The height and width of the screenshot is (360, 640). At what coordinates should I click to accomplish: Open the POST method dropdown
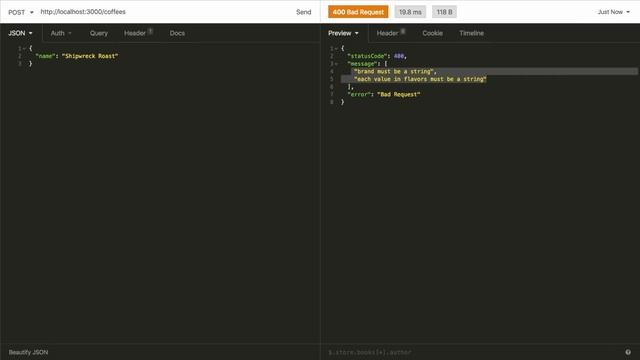pyautogui.click(x=20, y=12)
